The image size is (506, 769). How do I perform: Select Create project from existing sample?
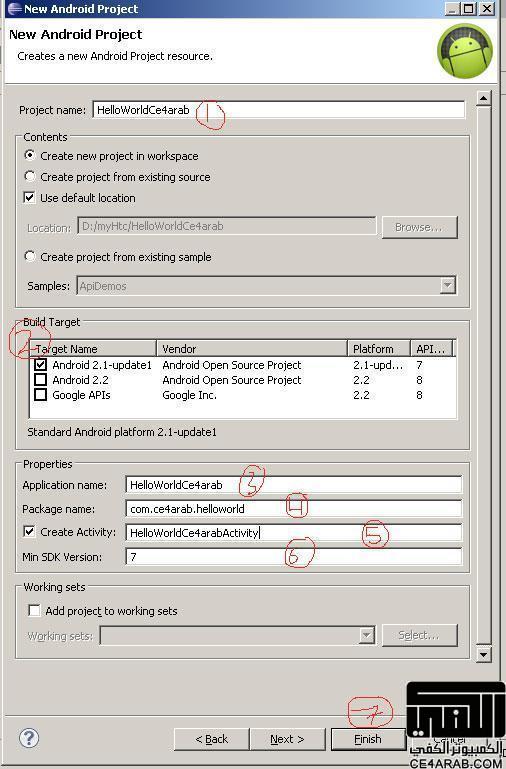[30, 256]
